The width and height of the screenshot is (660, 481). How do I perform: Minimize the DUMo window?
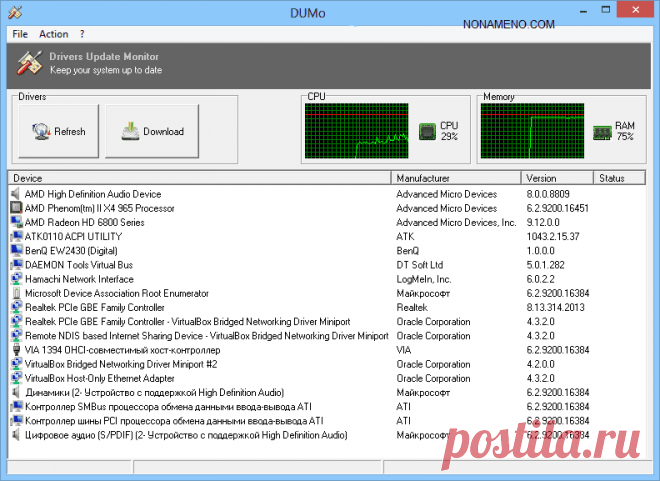click(x=583, y=11)
